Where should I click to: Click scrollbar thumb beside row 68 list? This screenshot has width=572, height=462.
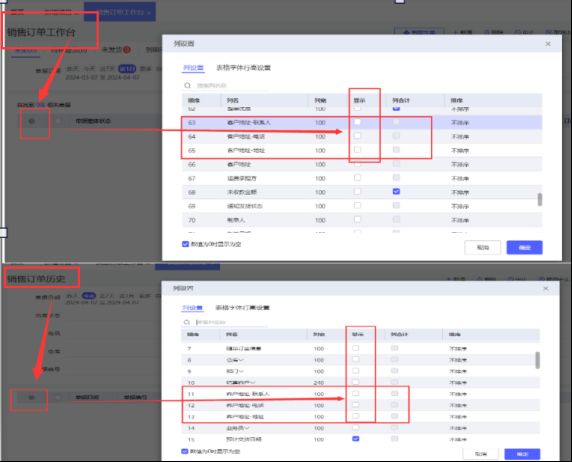coord(540,200)
